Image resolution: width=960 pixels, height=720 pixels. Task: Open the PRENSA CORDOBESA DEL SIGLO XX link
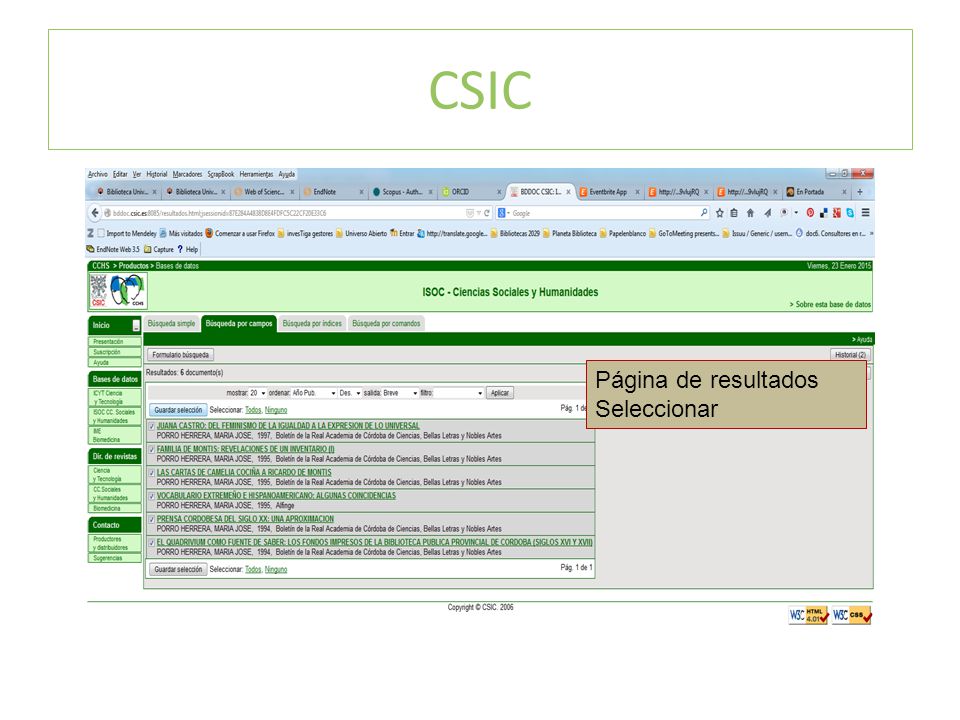tap(245, 519)
